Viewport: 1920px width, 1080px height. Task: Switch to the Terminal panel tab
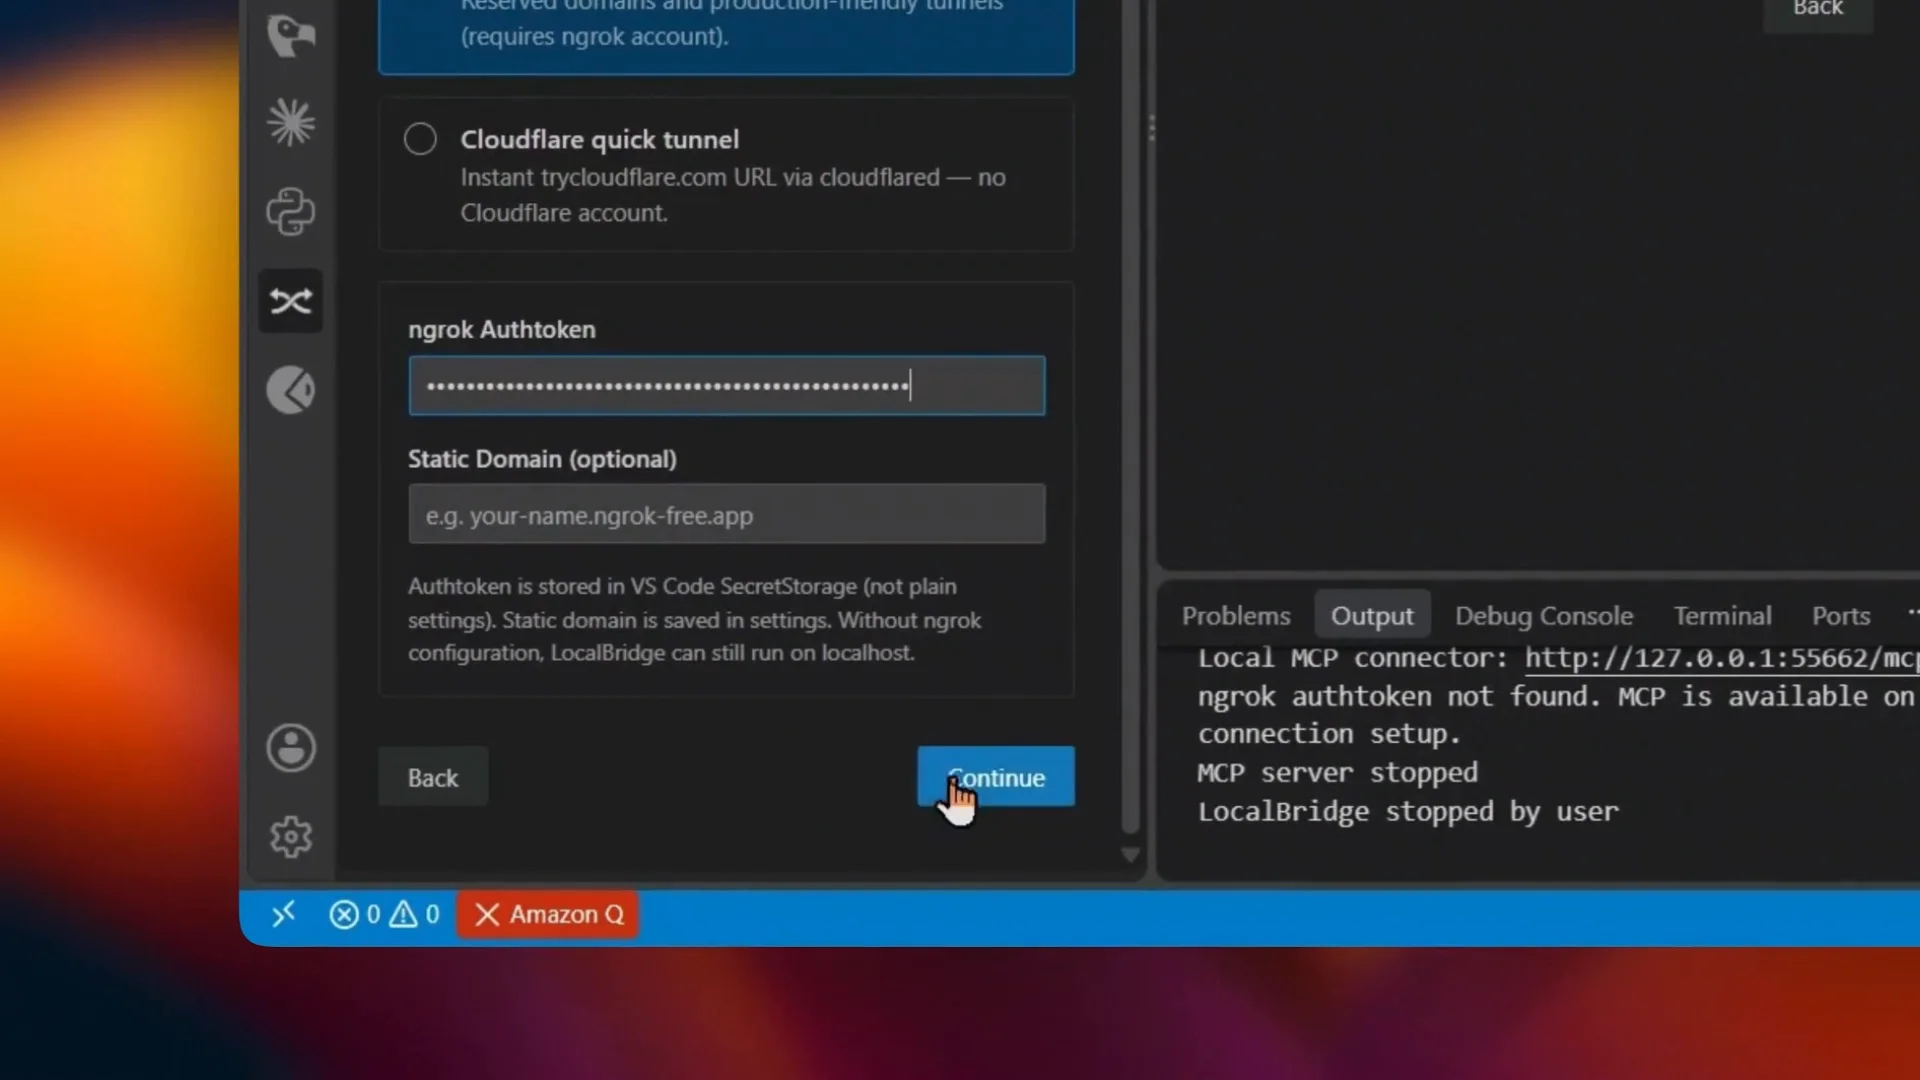1722,616
